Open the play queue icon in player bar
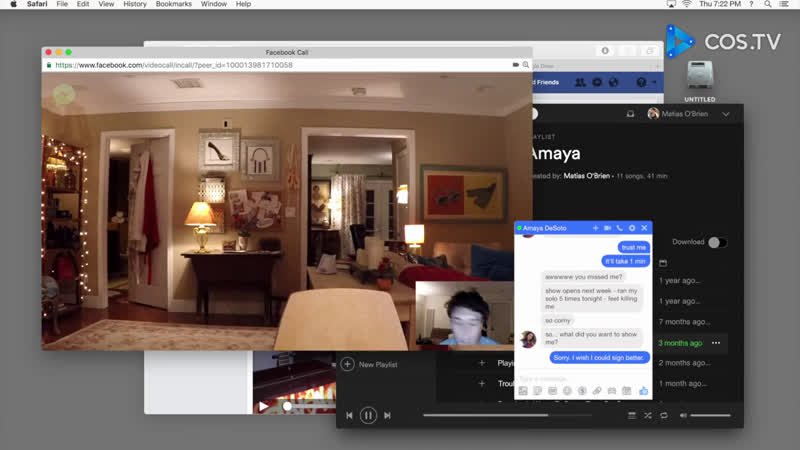 click(x=632, y=416)
